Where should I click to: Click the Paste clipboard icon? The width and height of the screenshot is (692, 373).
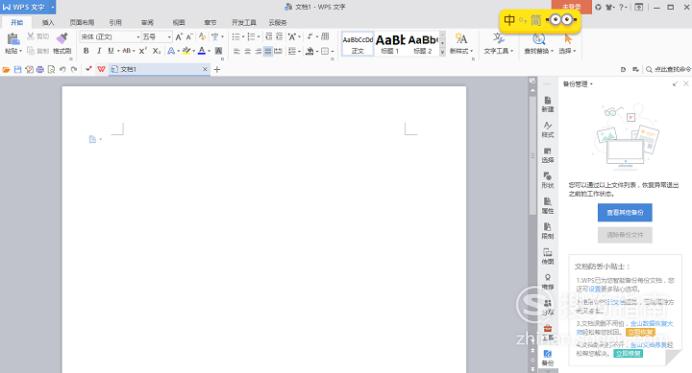(13, 39)
